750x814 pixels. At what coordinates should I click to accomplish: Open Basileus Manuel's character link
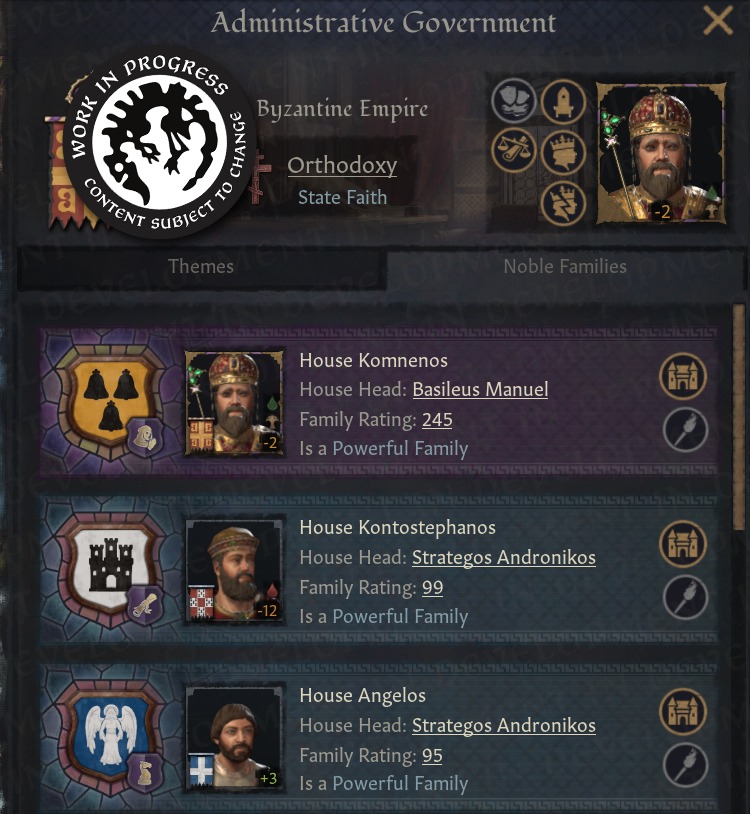click(x=481, y=389)
